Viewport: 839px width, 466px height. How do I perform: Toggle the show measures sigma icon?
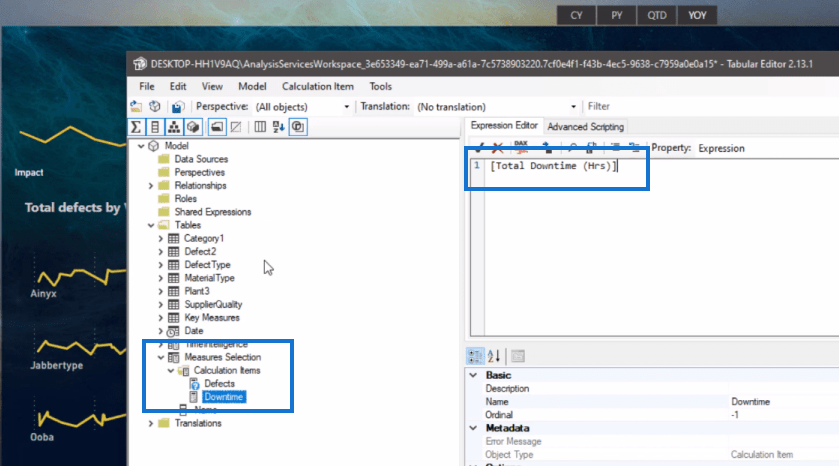pyautogui.click(x=137, y=127)
